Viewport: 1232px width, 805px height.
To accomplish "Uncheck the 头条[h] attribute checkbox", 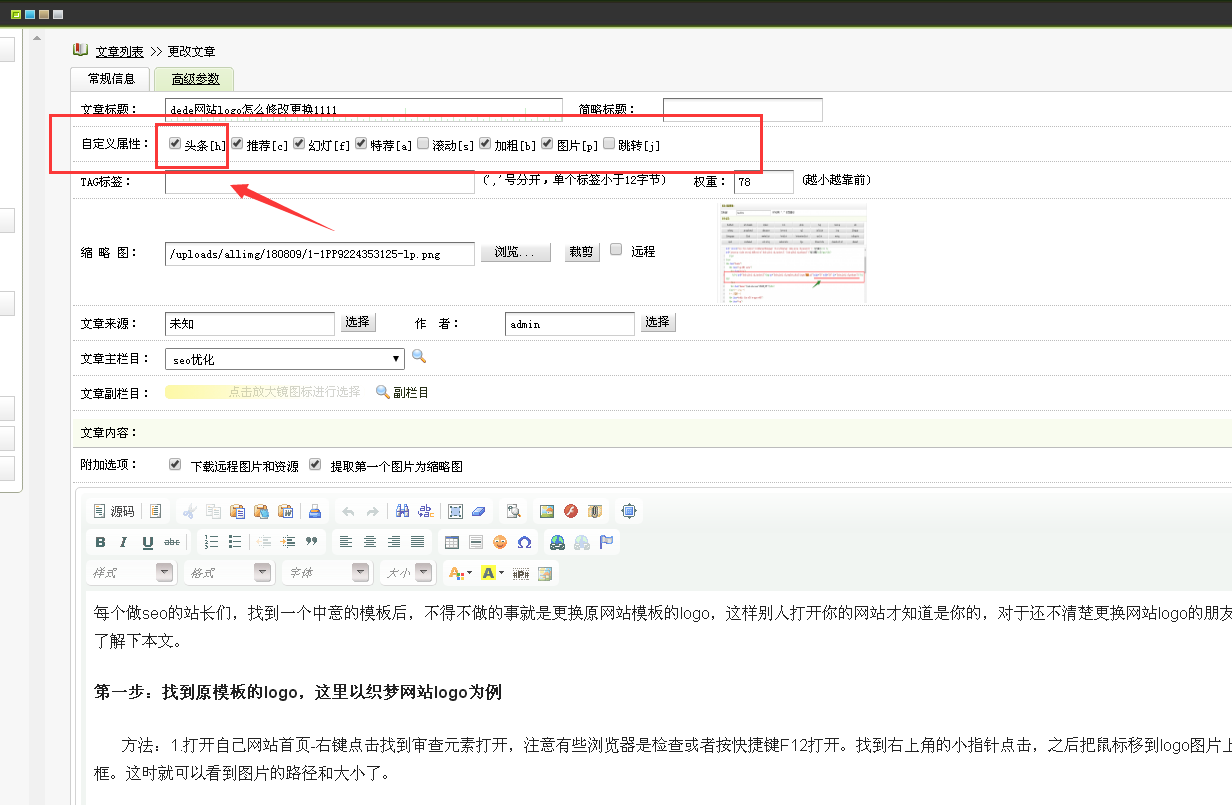I will click(x=175, y=144).
